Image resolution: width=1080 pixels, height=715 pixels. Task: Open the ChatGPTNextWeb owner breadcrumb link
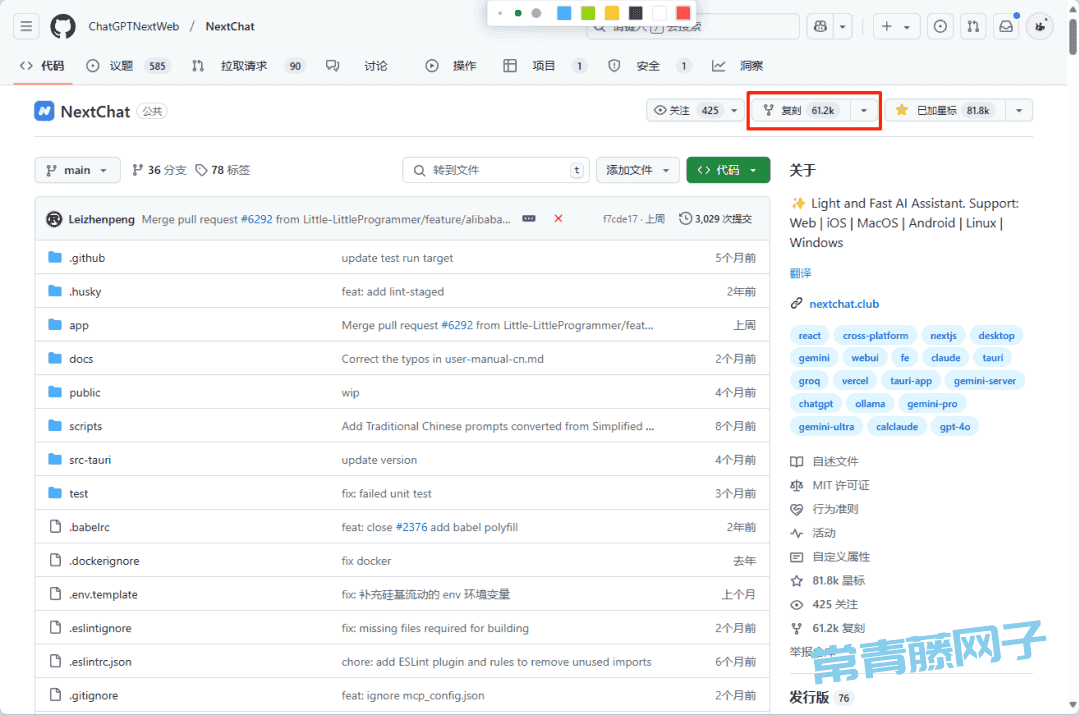click(134, 26)
